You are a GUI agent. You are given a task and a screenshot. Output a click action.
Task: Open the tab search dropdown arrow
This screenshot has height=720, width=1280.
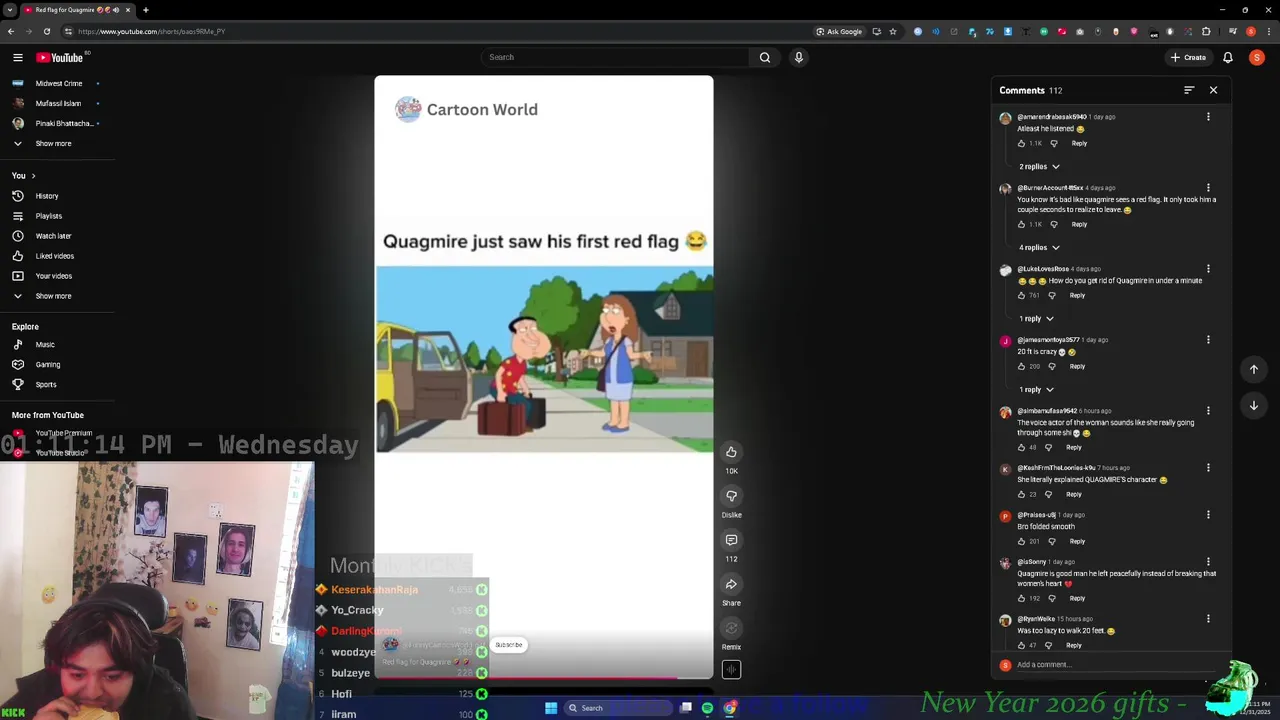(9, 10)
